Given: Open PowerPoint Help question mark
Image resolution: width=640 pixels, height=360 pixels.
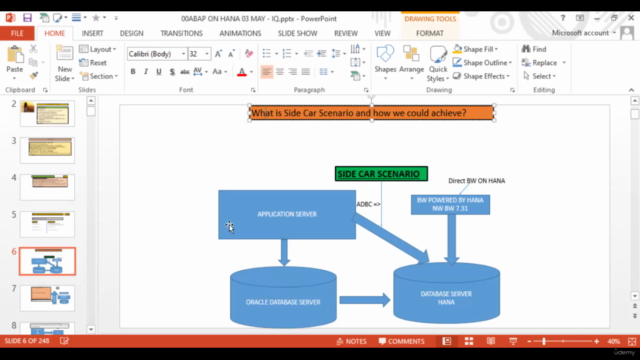Looking at the screenshot, I should click(563, 18).
